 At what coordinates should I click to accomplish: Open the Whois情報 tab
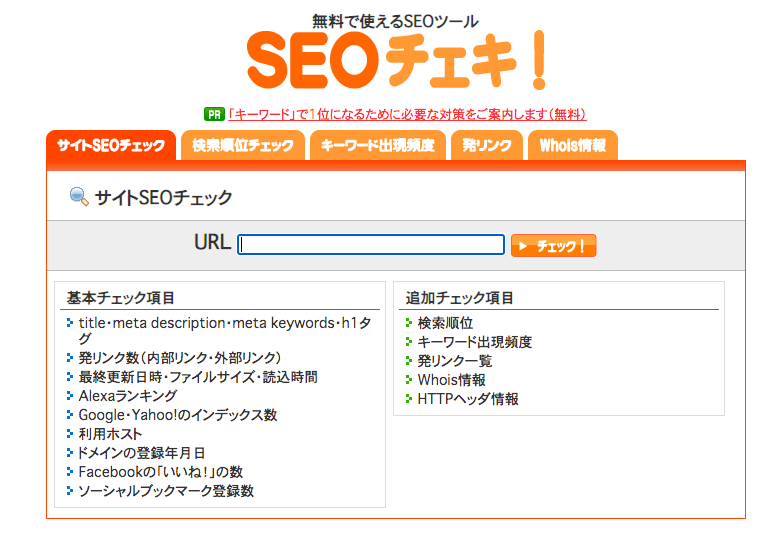coord(573,145)
